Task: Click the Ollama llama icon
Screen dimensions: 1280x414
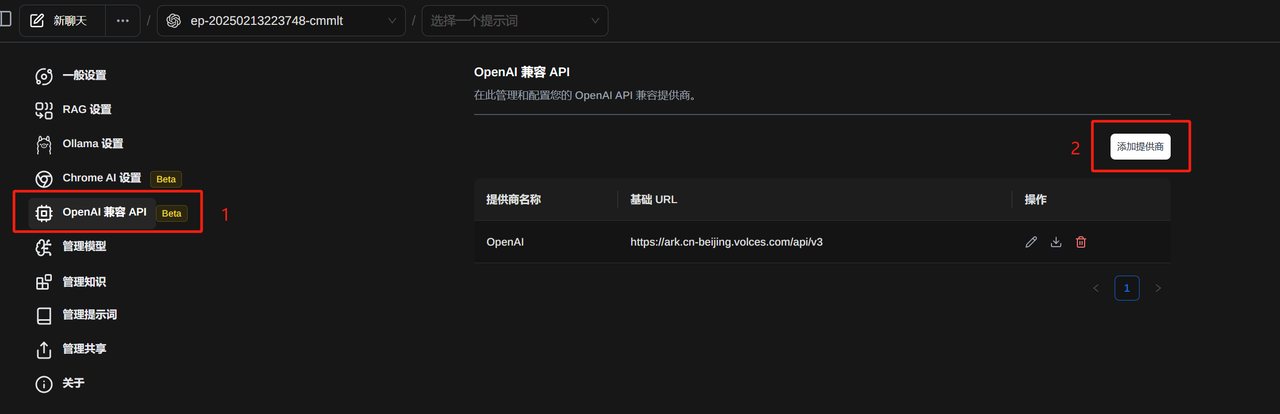Action: click(x=44, y=144)
